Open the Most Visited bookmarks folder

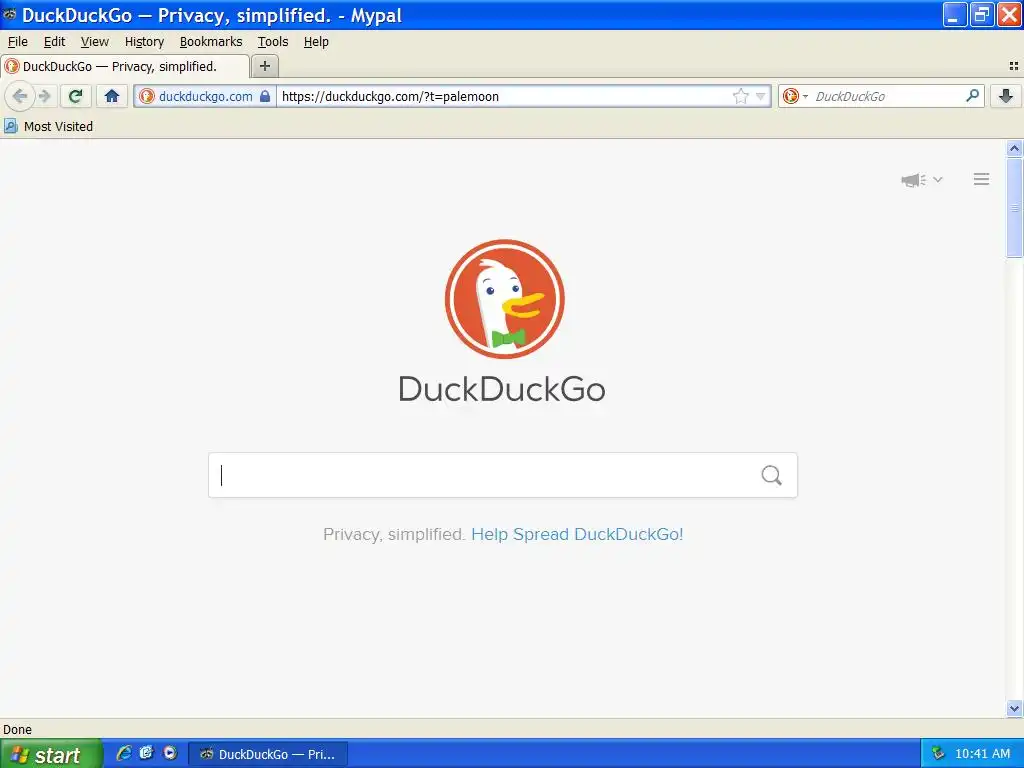pyautogui.click(x=49, y=126)
